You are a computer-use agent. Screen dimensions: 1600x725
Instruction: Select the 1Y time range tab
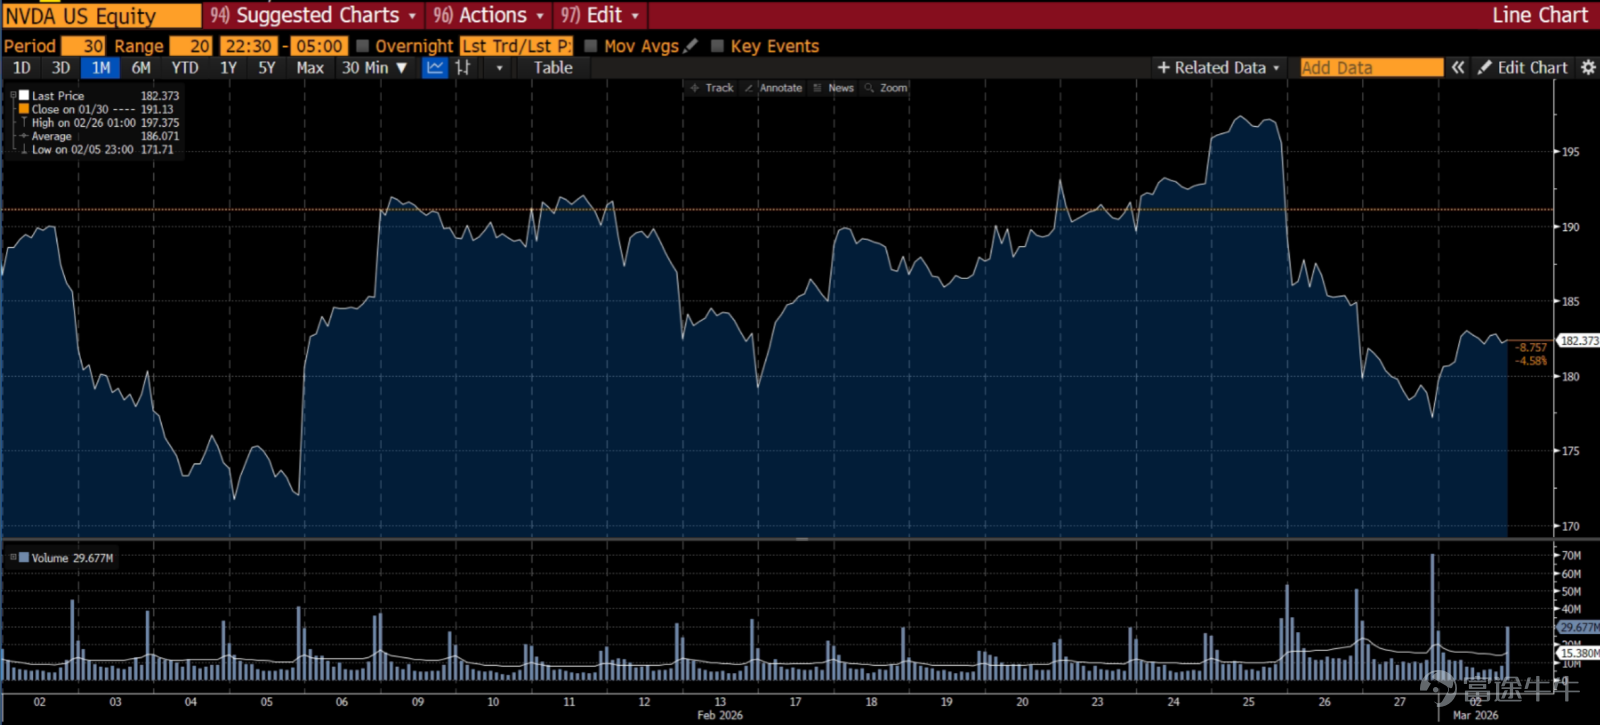tap(229, 68)
